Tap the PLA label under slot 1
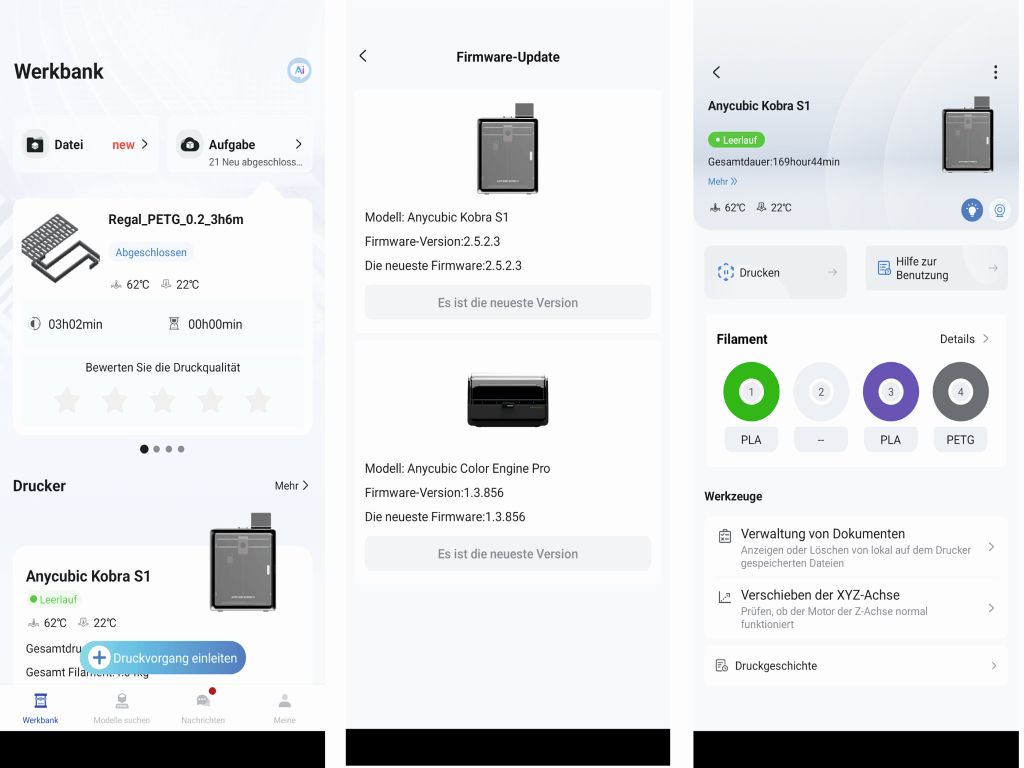Viewport: 1024px width, 768px height. 751,440
